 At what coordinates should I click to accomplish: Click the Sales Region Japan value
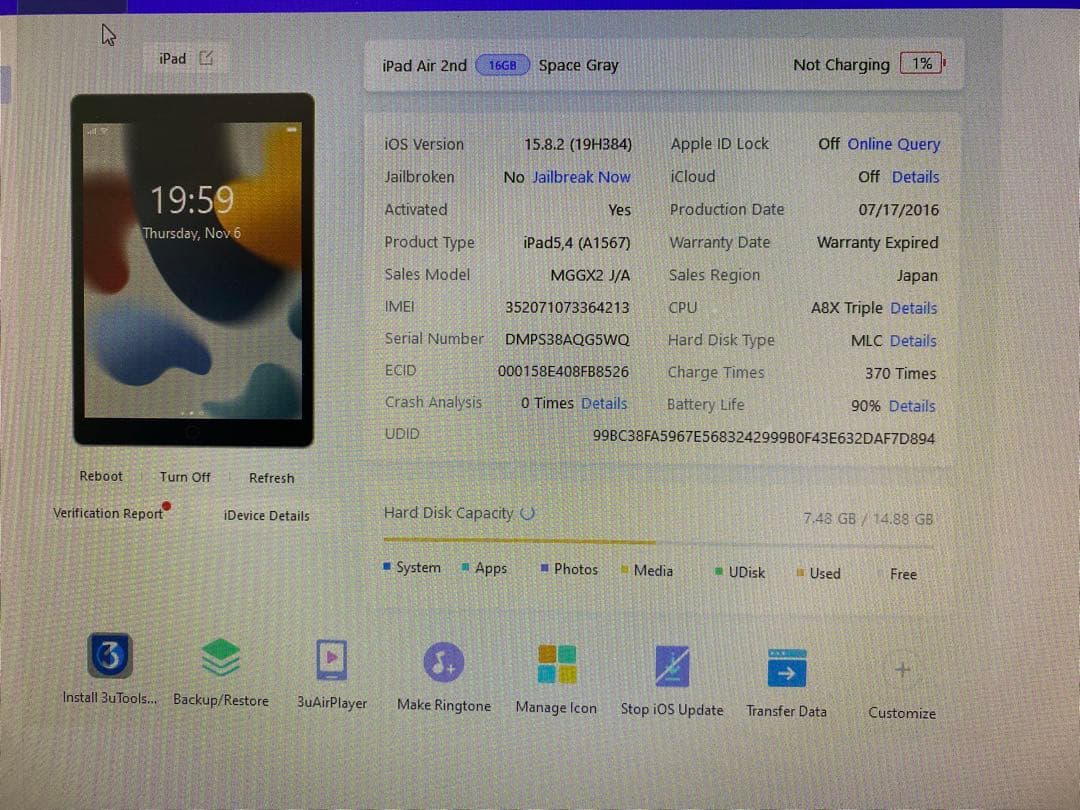click(x=917, y=276)
